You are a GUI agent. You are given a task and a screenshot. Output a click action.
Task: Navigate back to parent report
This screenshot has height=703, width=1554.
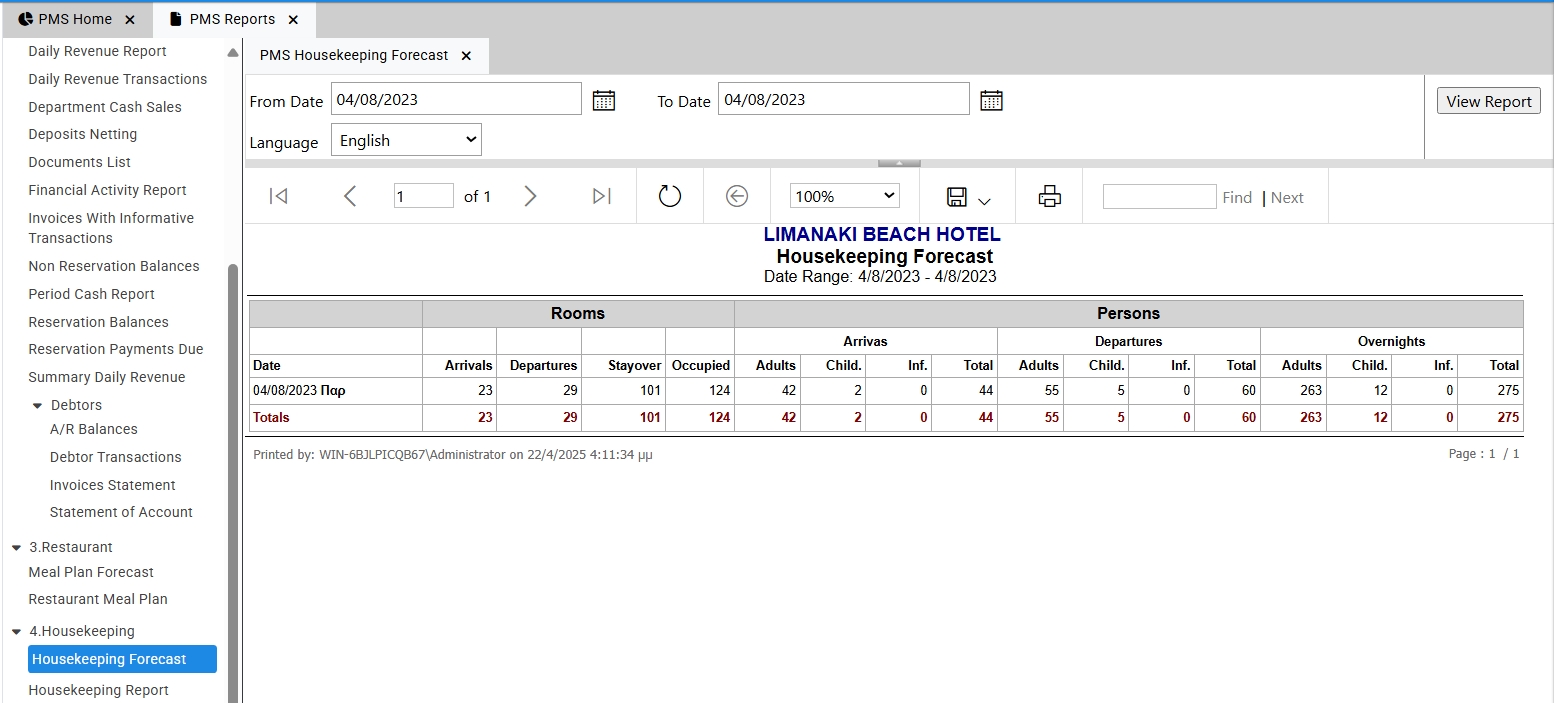tap(737, 196)
